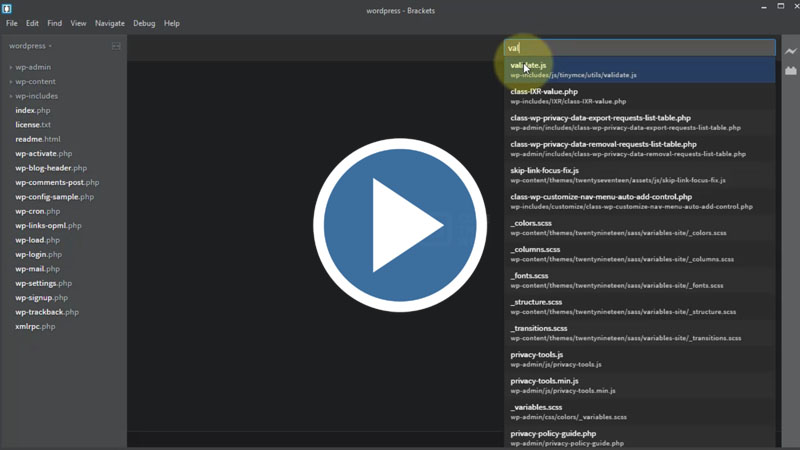Screen dimensions: 800x450
Task: Open the Debug menu
Action: 144,23
